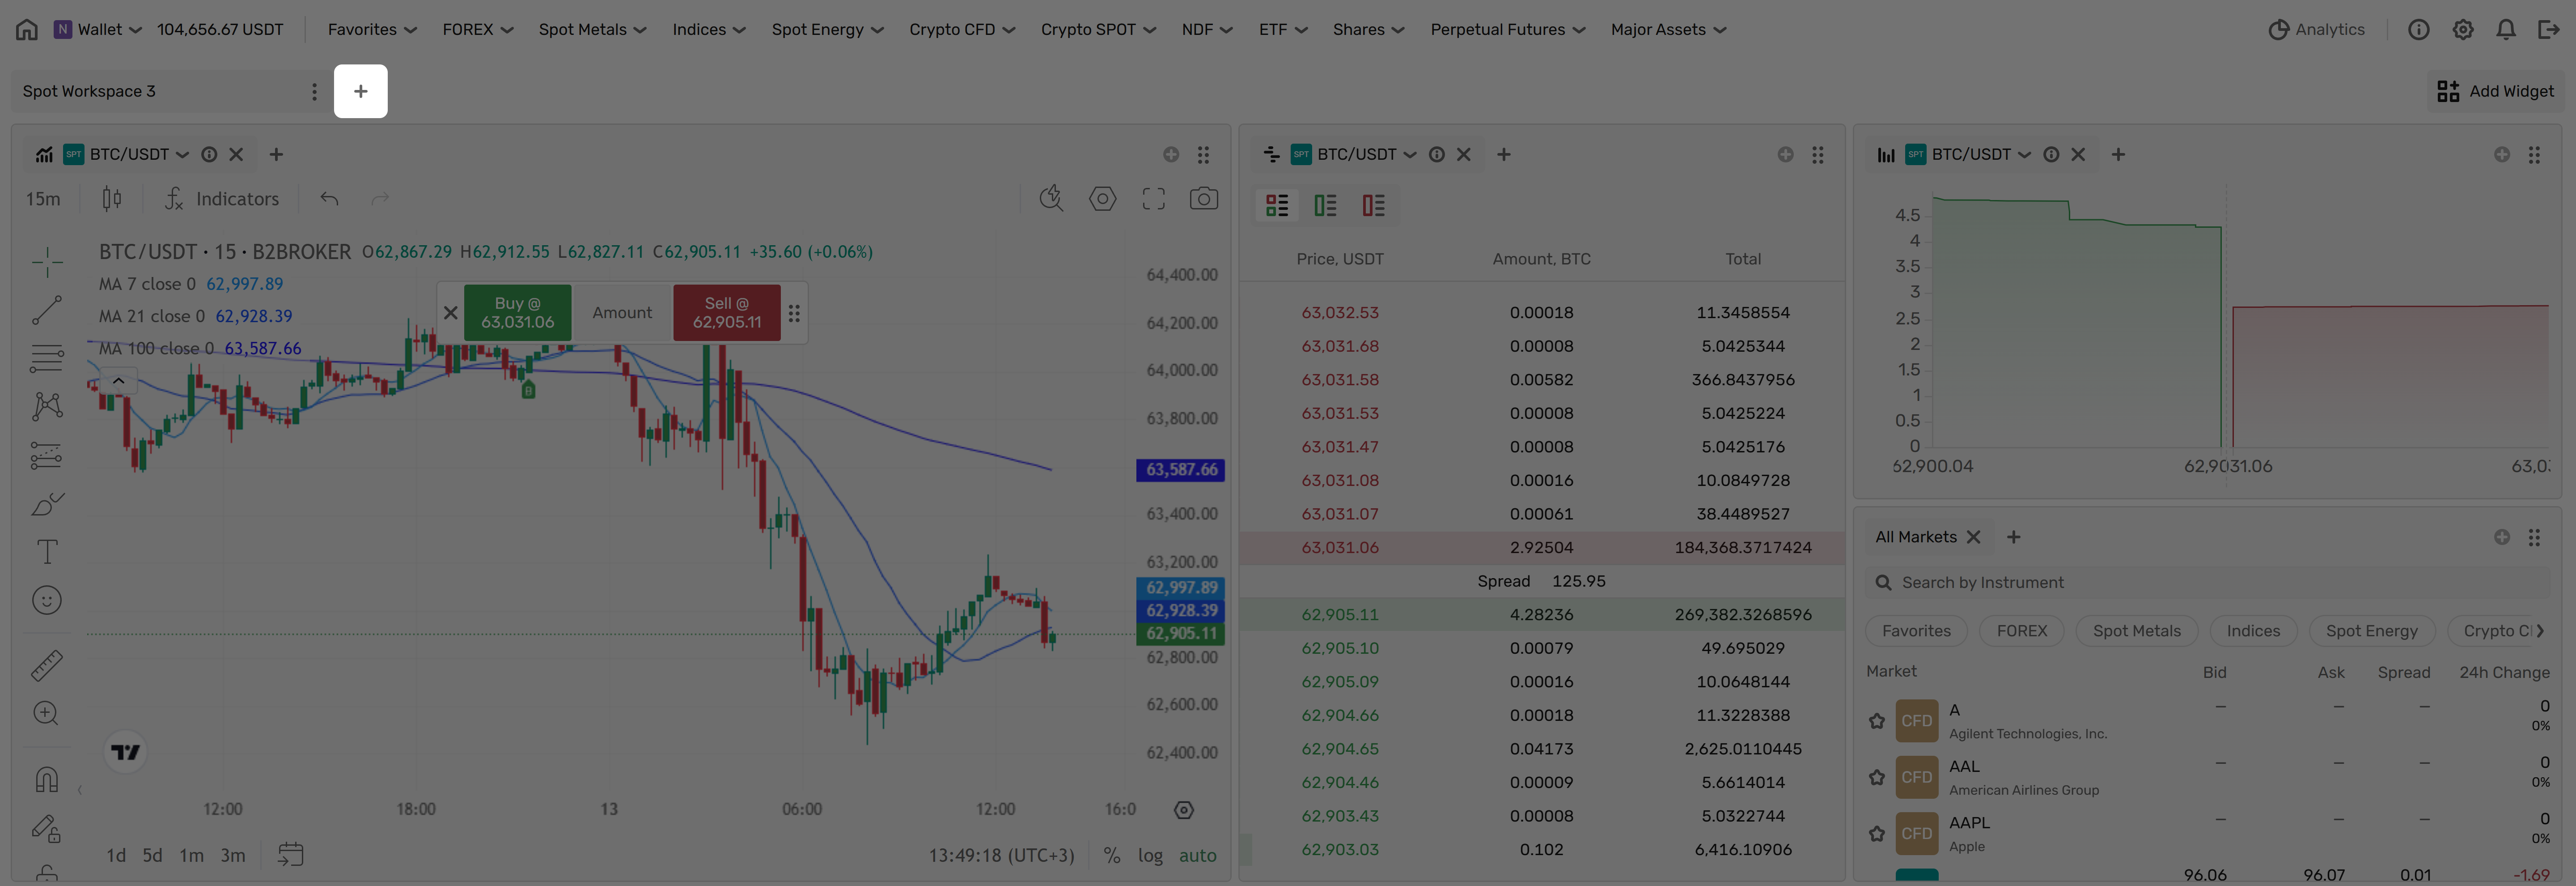Viewport: 2576px width, 886px height.
Task: Select the ruler measure tool
Action: pos(47,665)
